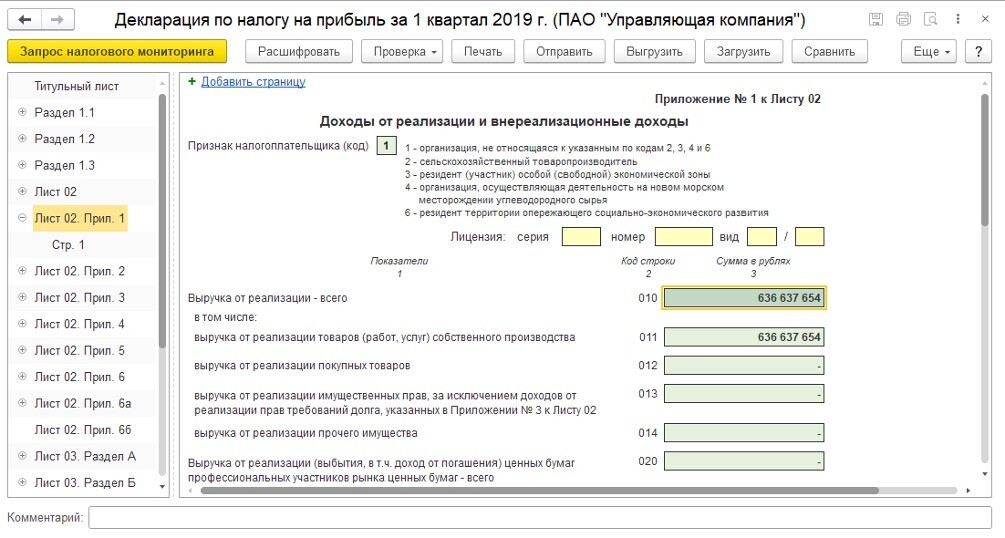
Task: Open the Проверка dropdown
Action: click(401, 52)
